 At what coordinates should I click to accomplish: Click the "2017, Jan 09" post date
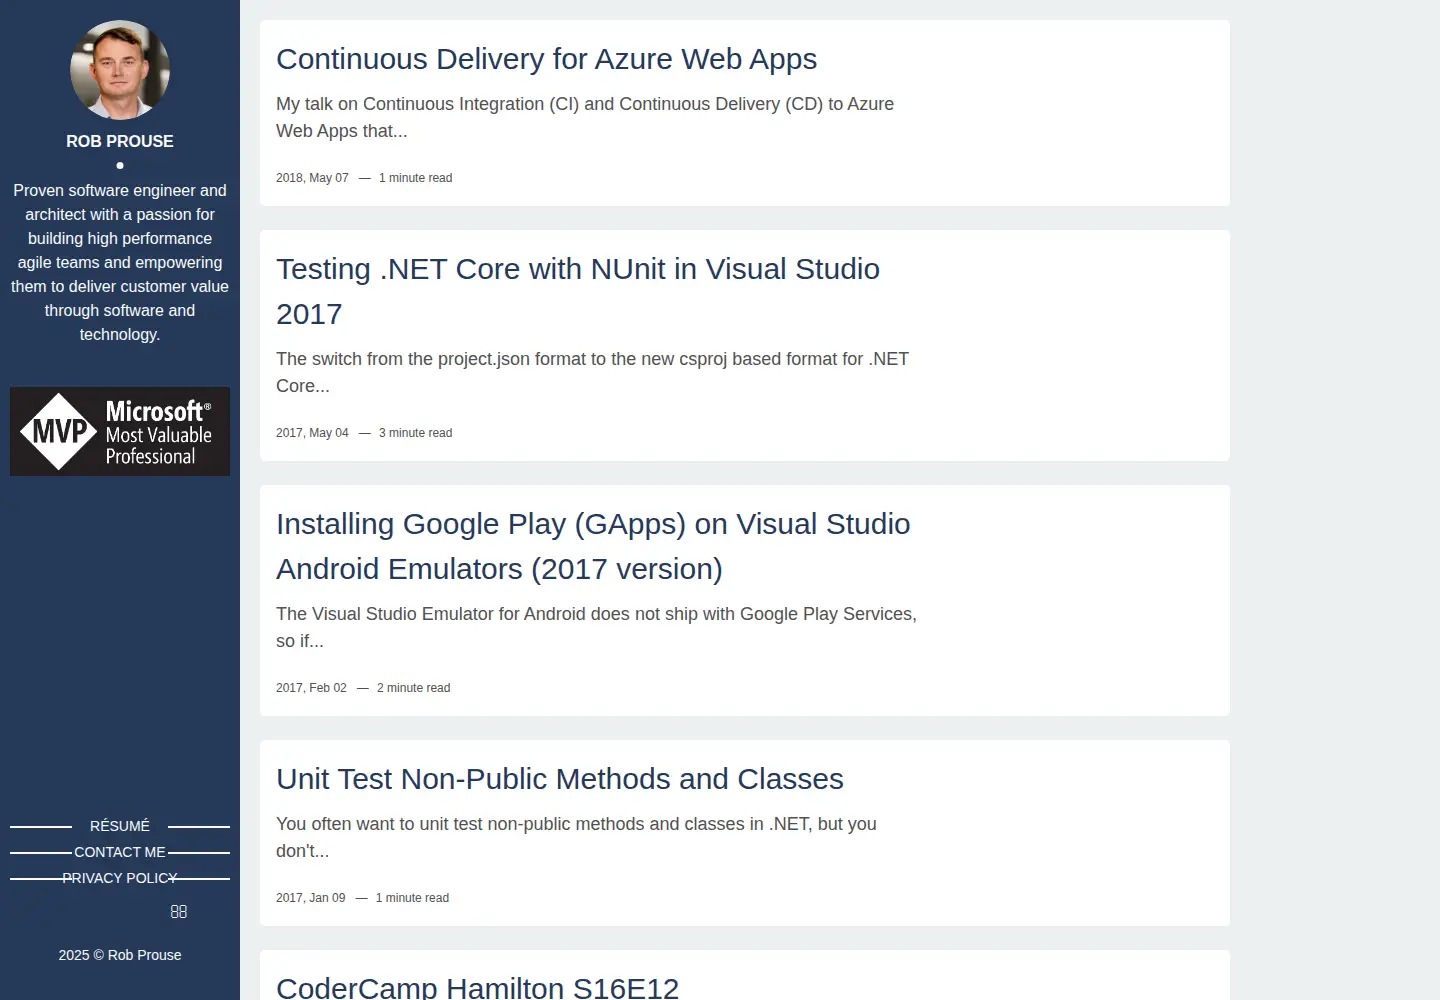[x=310, y=898]
